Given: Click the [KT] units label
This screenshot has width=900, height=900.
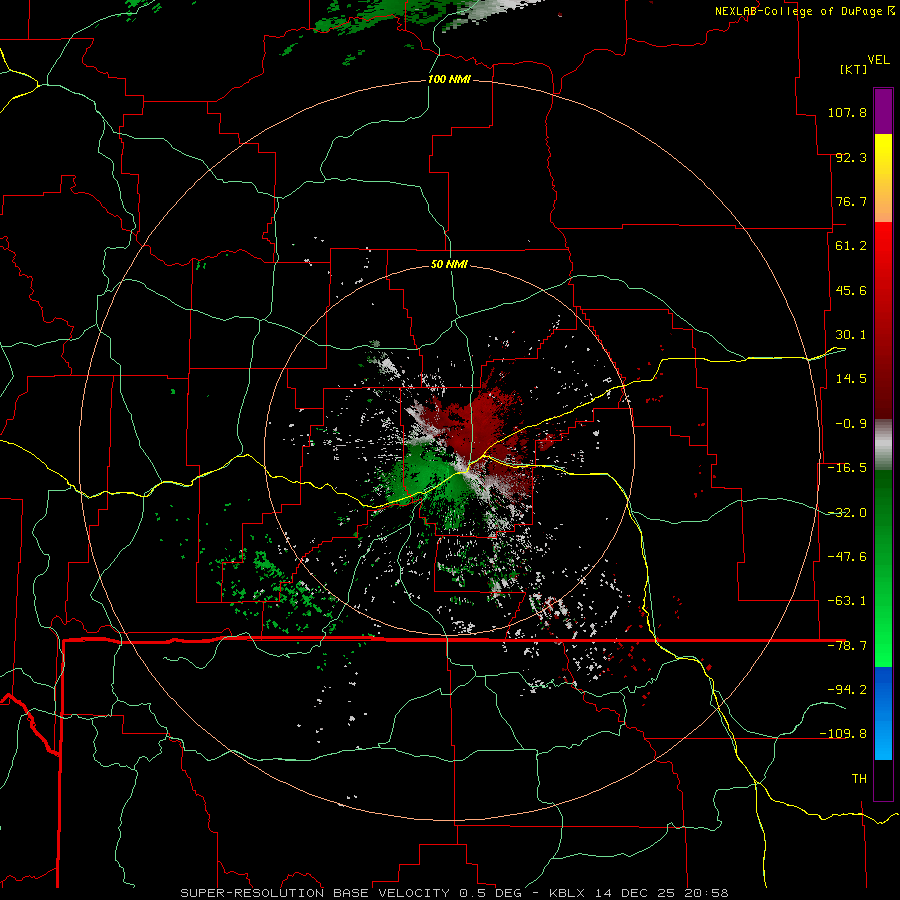Looking at the screenshot, I should (x=854, y=69).
